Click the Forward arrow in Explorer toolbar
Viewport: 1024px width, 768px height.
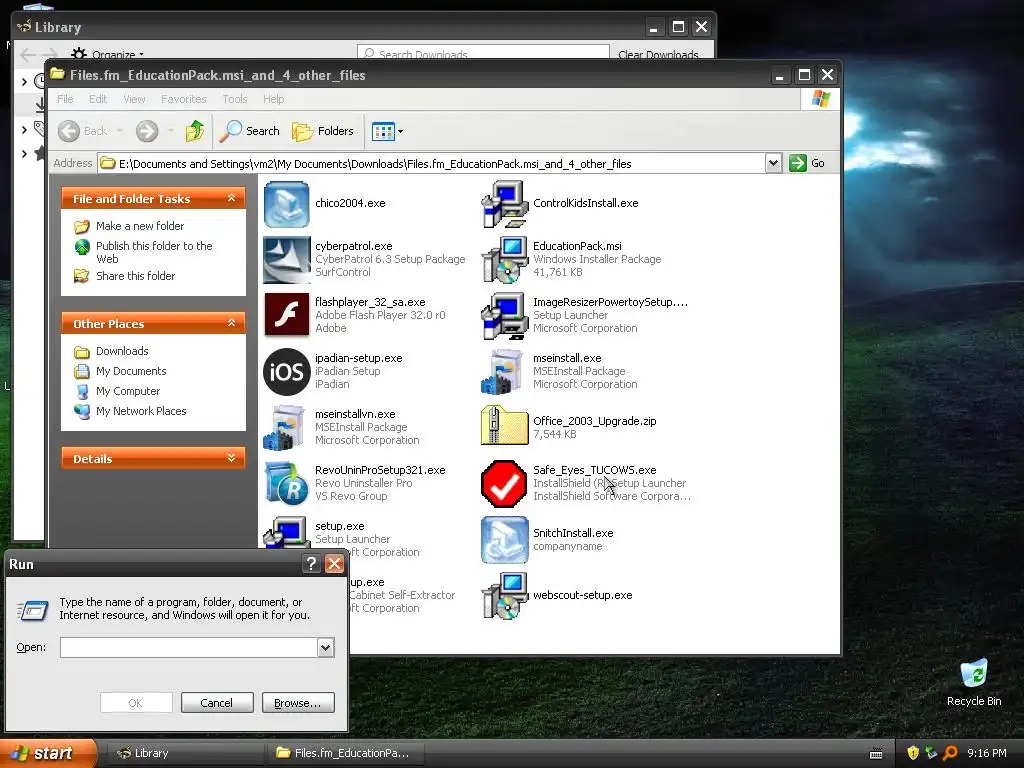coord(147,131)
